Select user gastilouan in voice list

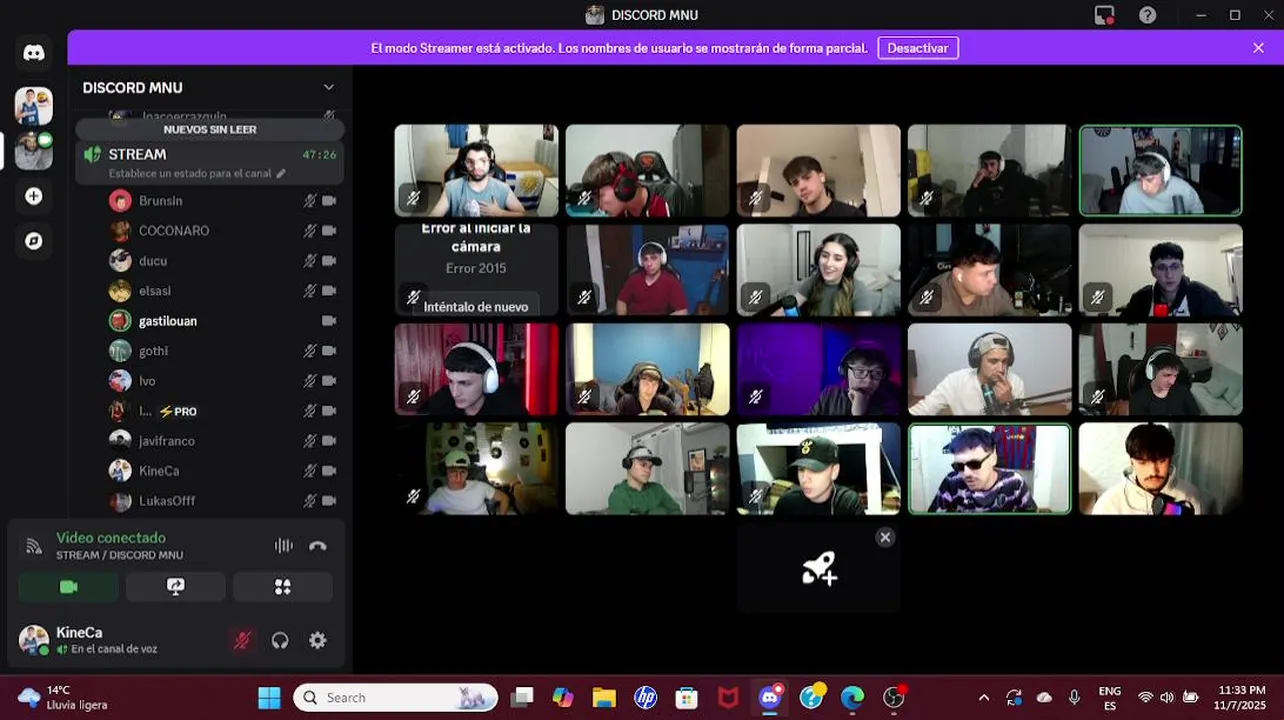[222, 321]
